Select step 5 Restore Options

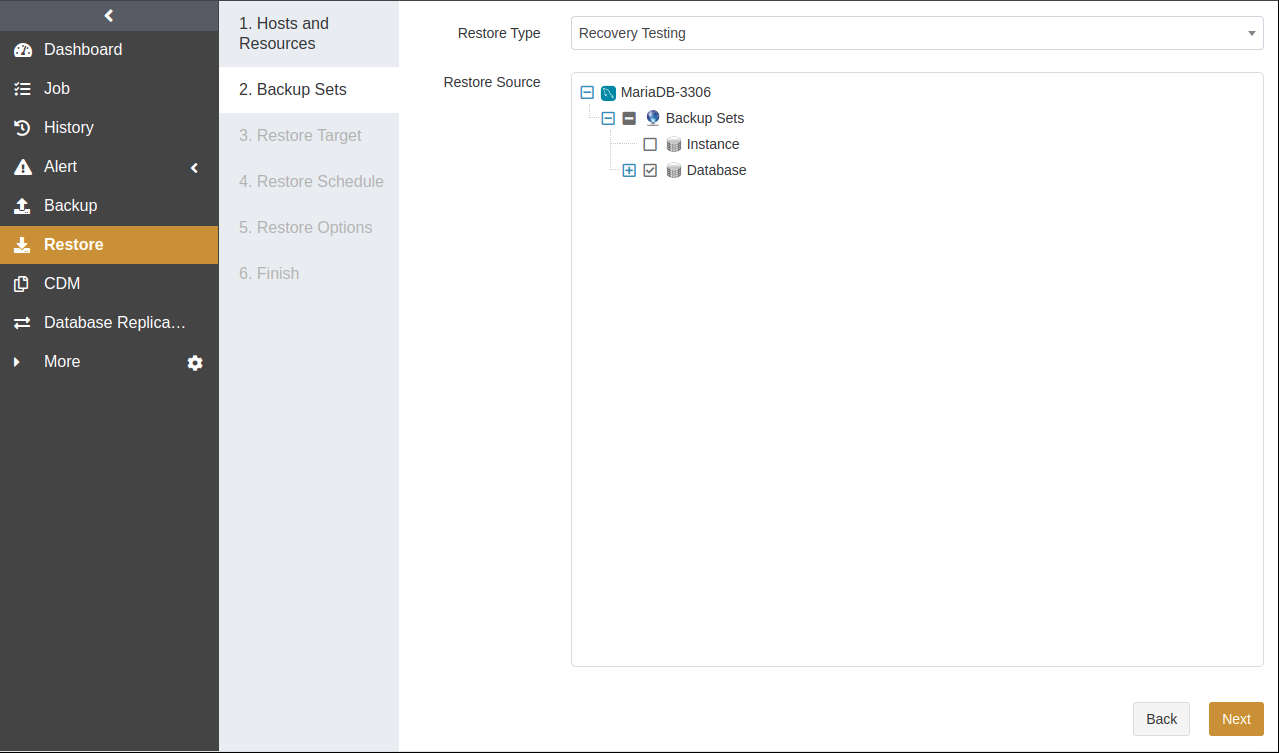[x=309, y=228]
